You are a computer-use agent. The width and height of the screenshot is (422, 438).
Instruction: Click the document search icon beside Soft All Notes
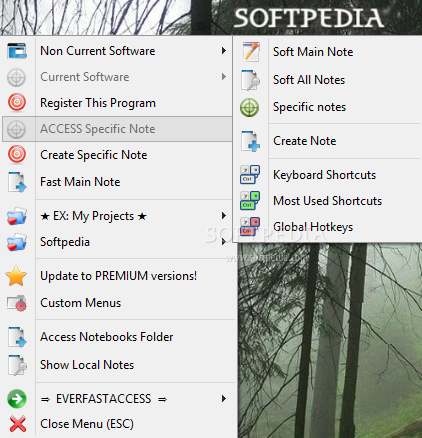(250, 80)
